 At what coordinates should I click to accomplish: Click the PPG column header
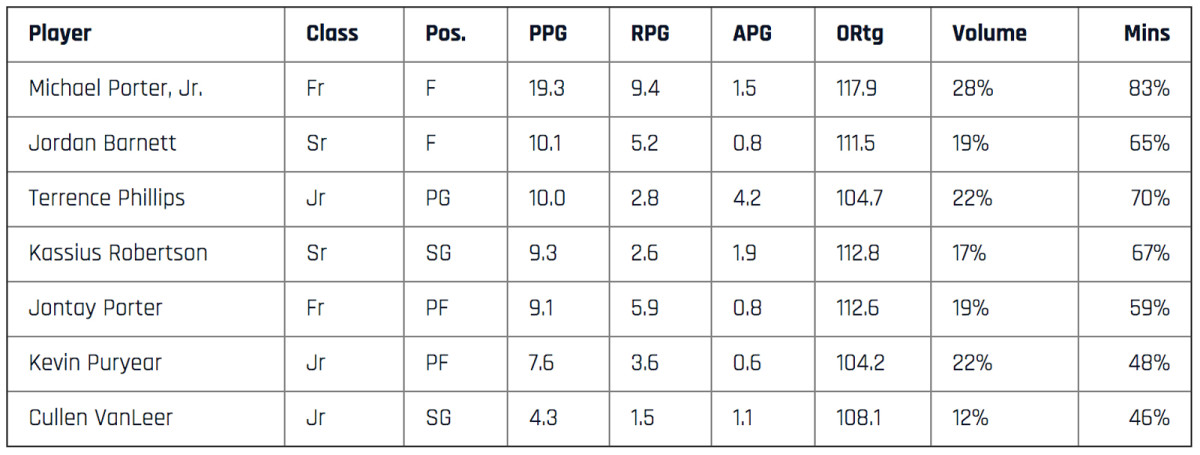point(548,34)
